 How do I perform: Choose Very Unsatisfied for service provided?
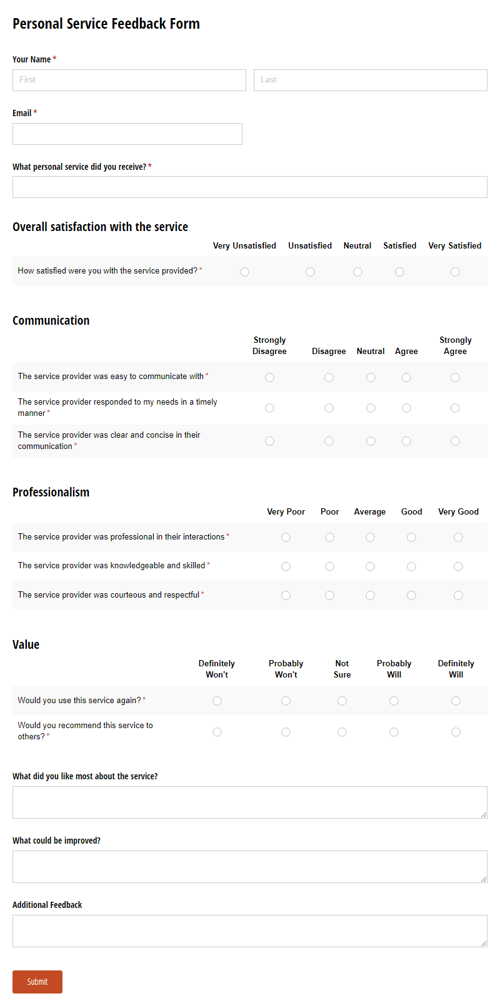pos(245,272)
